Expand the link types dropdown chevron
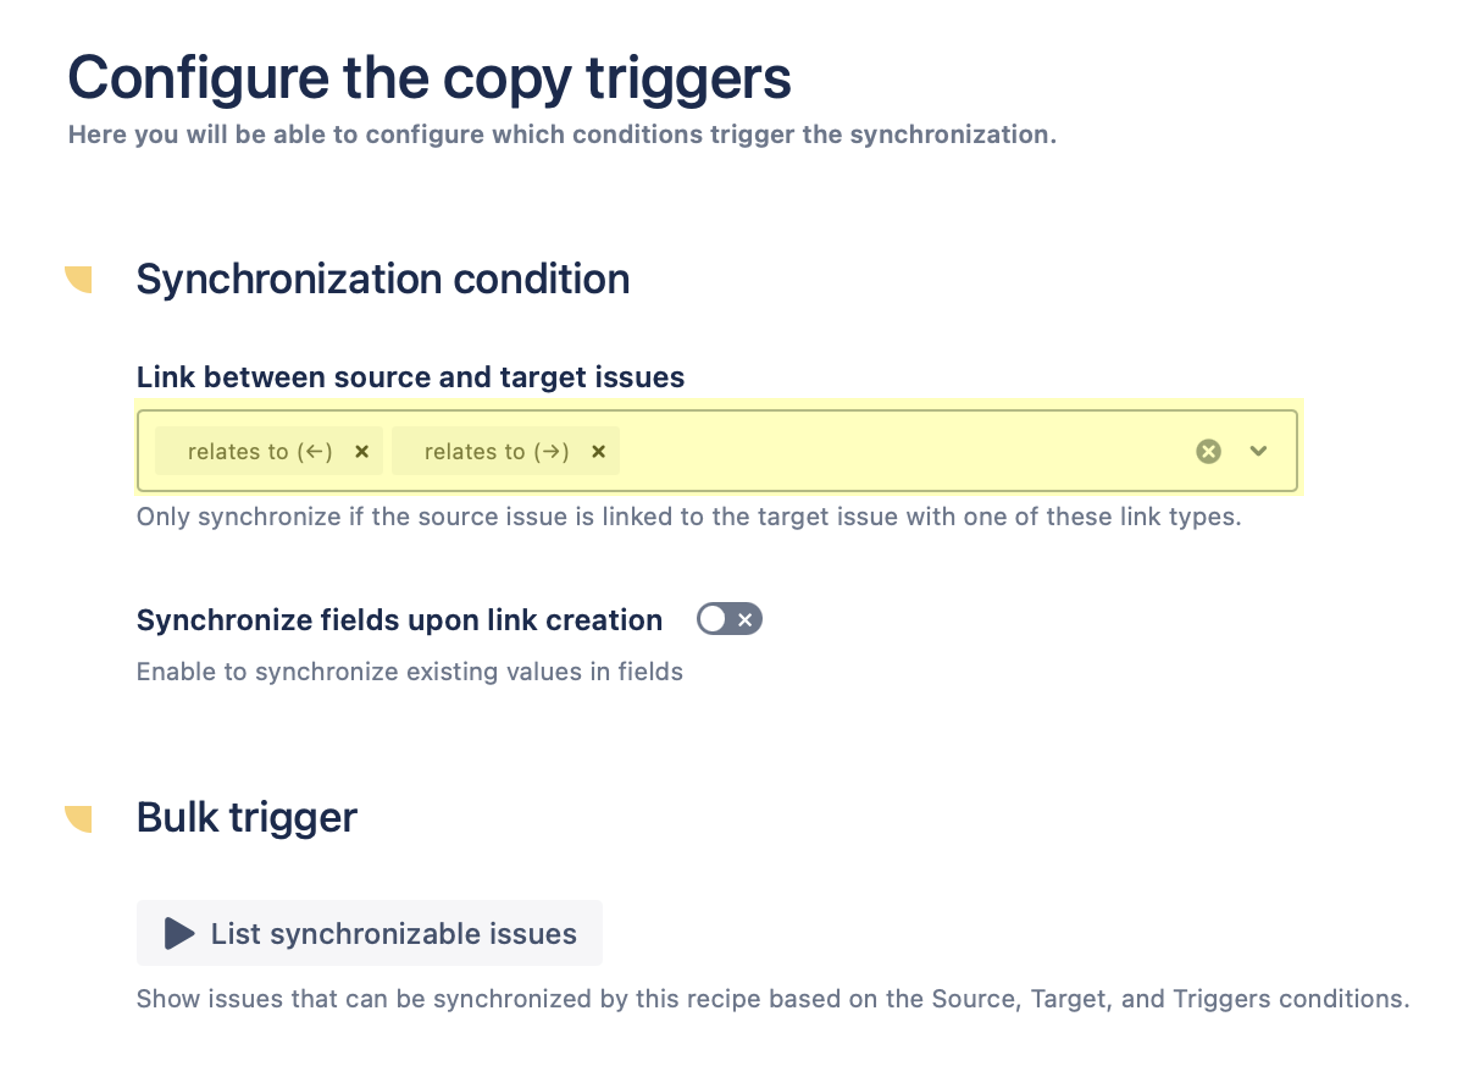The width and height of the screenshot is (1472, 1090). coord(1258,452)
